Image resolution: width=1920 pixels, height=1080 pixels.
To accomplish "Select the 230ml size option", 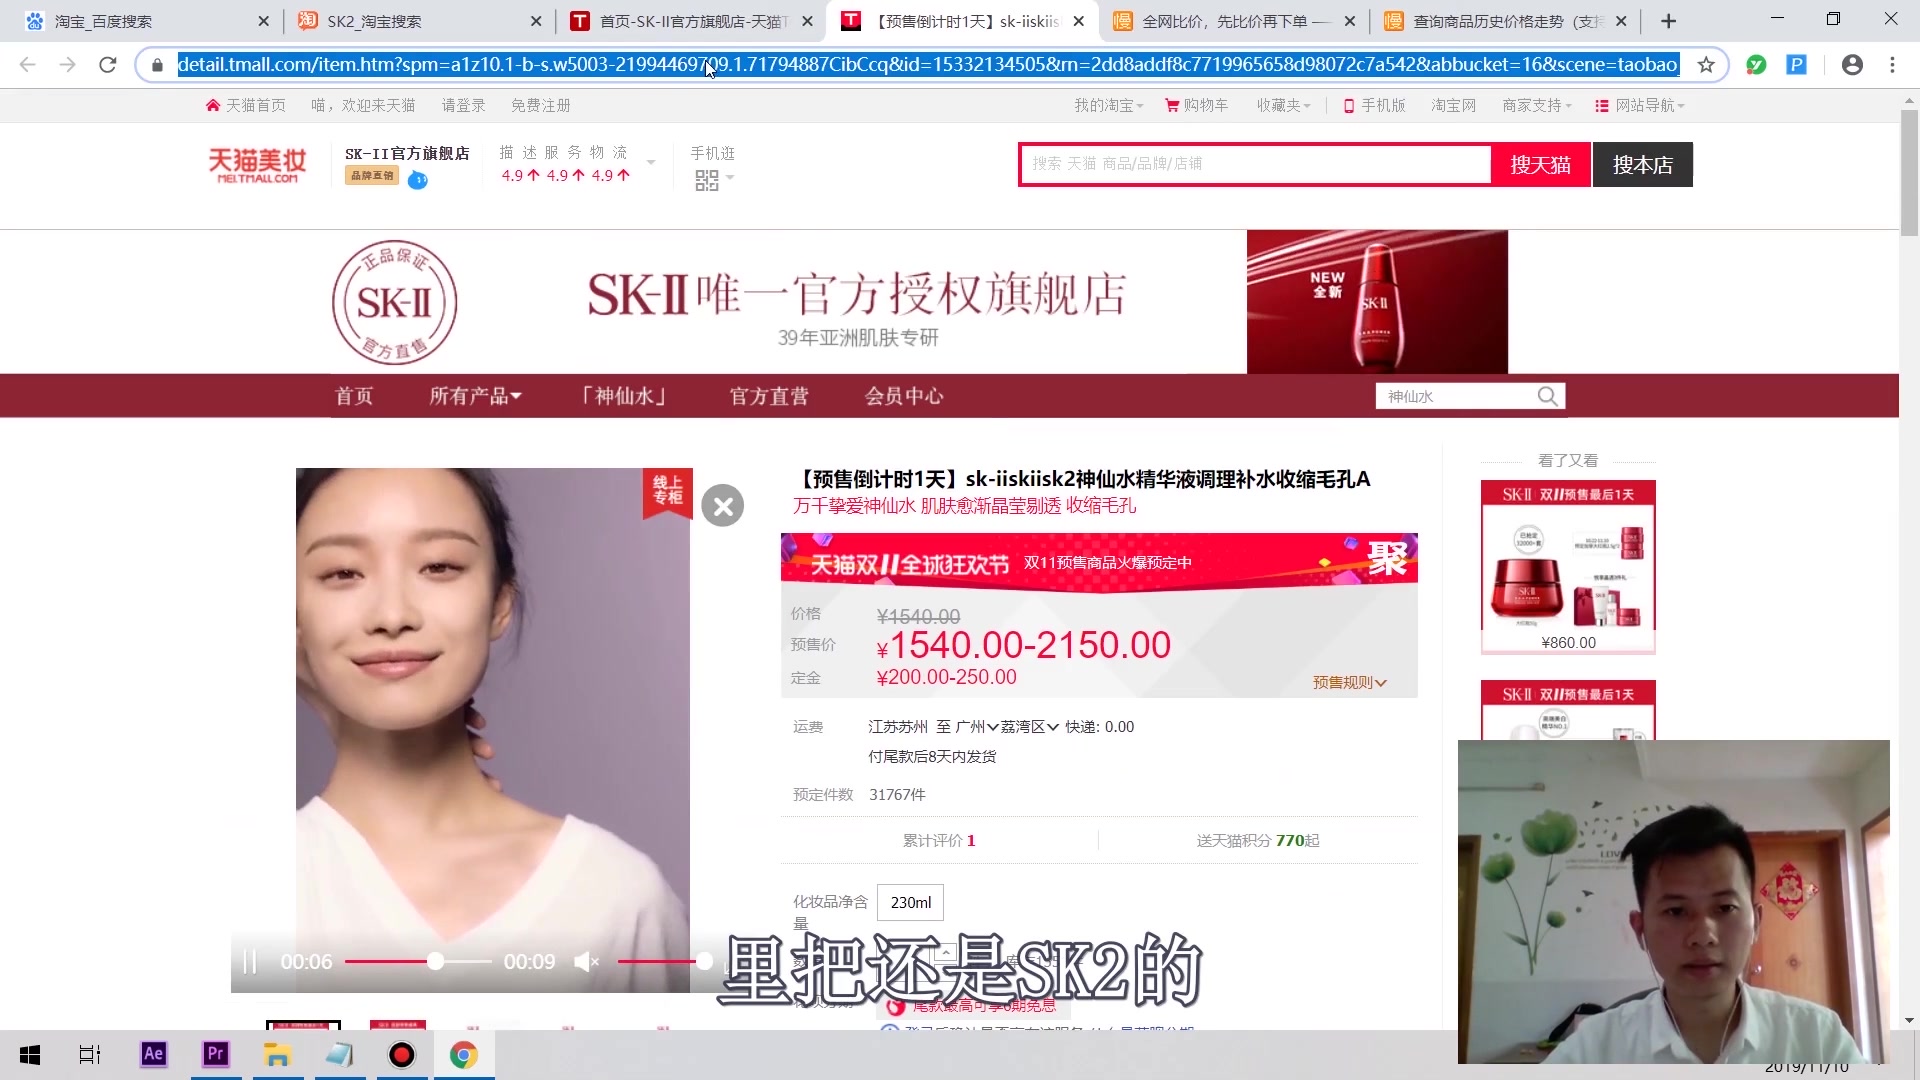I will click(x=910, y=902).
